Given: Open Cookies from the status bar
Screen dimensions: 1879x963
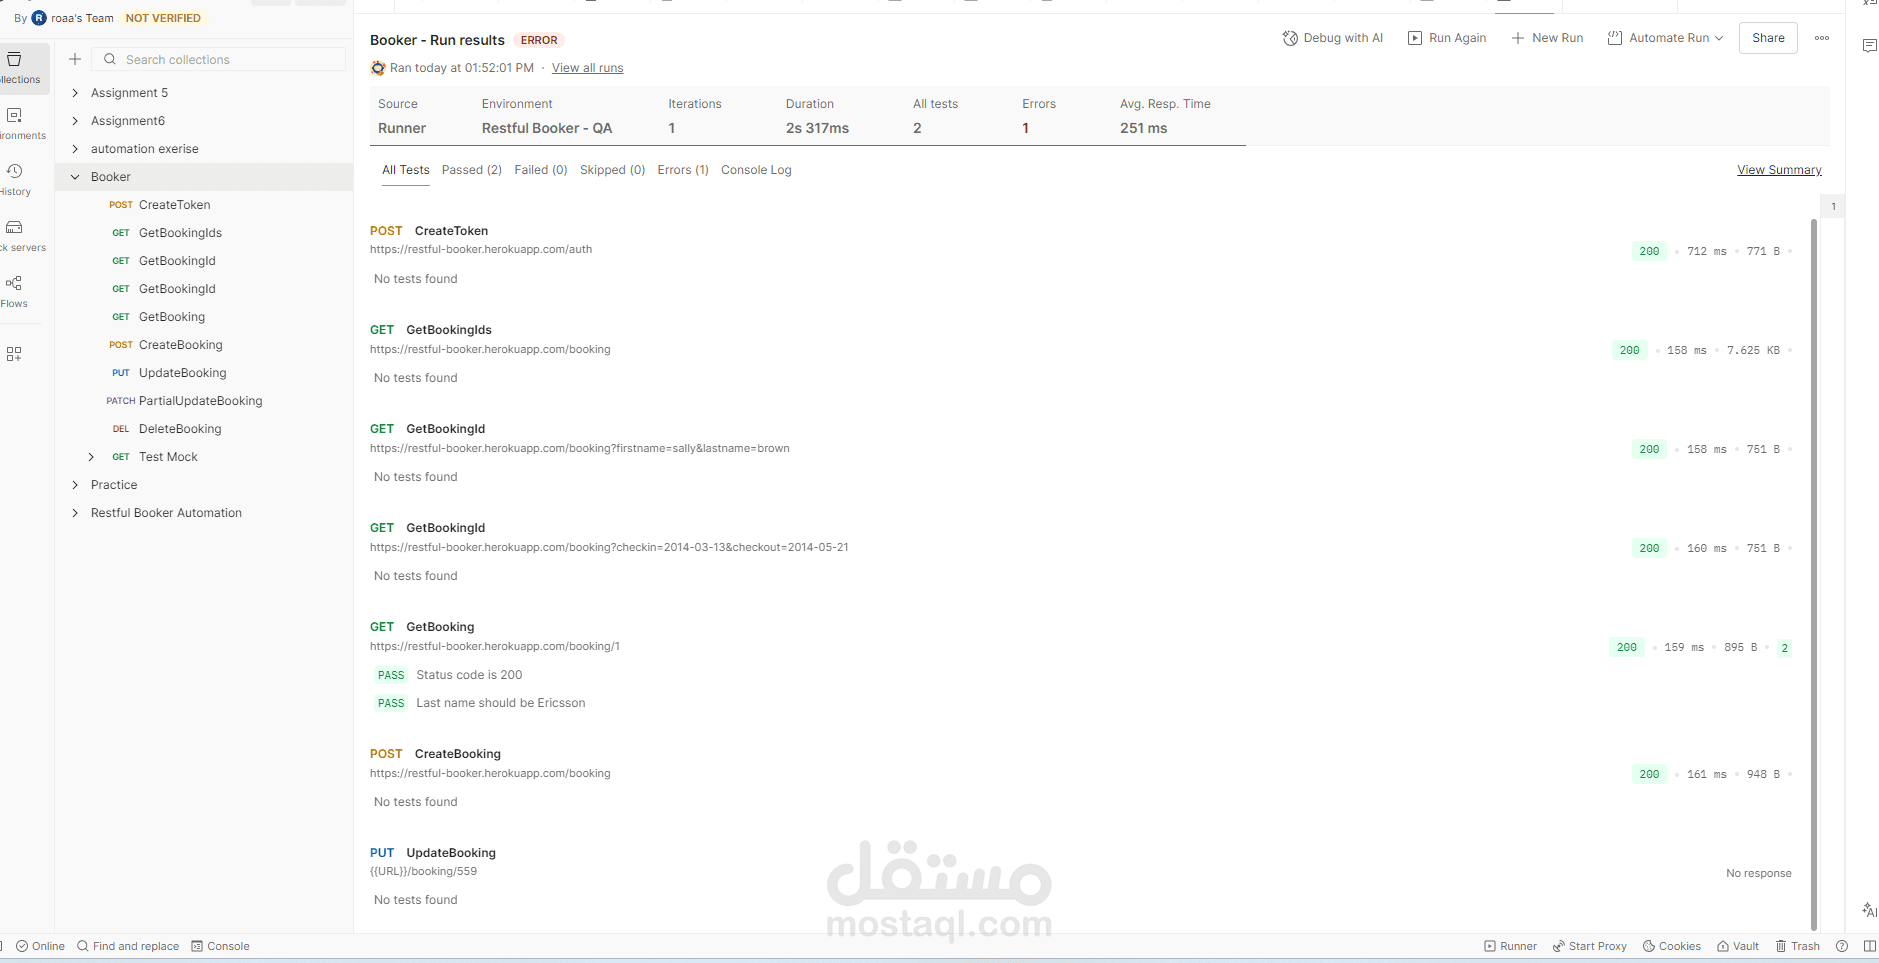Looking at the screenshot, I should (x=1671, y=946).
